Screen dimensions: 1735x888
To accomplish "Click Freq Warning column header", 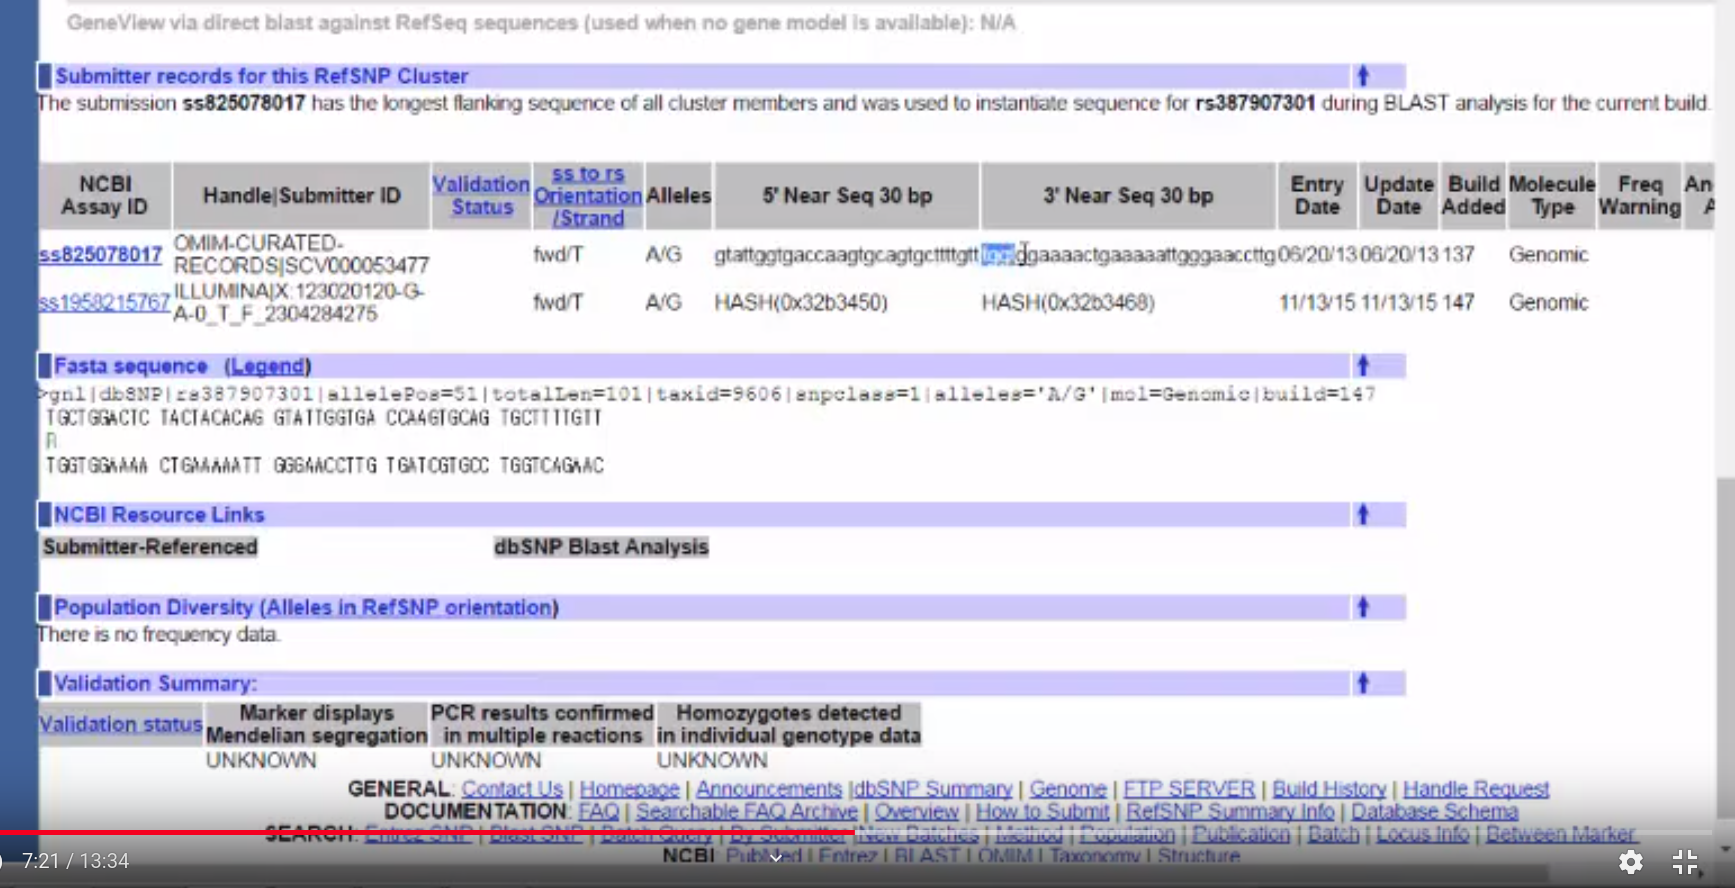I will click(1640, 196).
